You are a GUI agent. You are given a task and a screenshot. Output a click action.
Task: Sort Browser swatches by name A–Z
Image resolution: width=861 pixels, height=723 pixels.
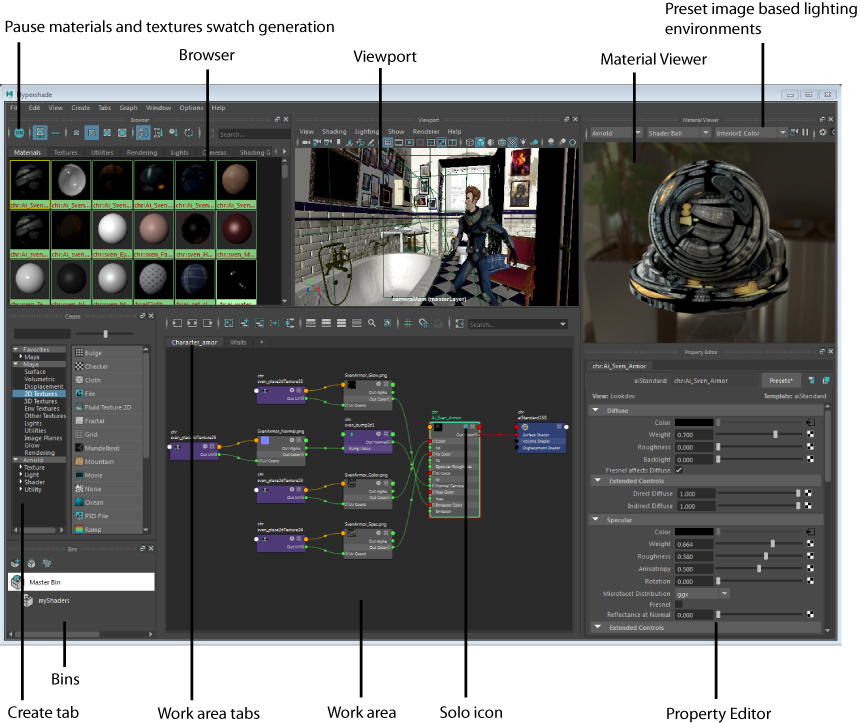[143, 133]
